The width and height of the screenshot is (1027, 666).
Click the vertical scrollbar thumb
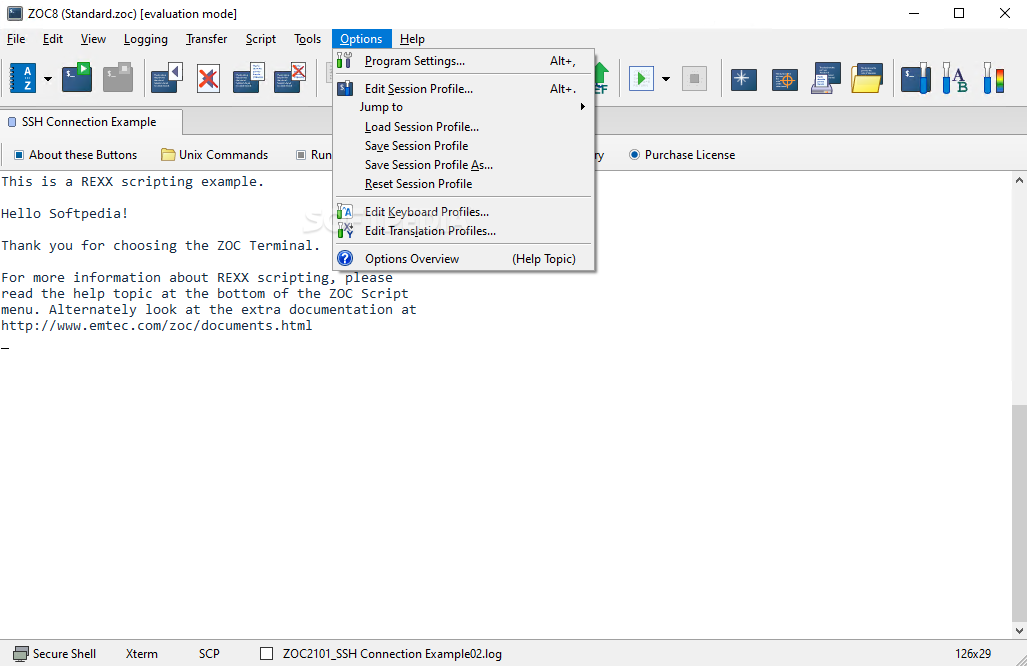(1019, 513)
